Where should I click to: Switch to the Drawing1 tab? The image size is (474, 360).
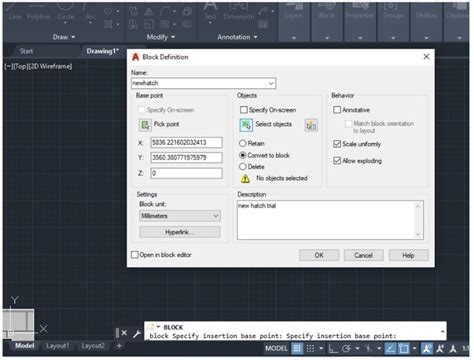(102, 51)
